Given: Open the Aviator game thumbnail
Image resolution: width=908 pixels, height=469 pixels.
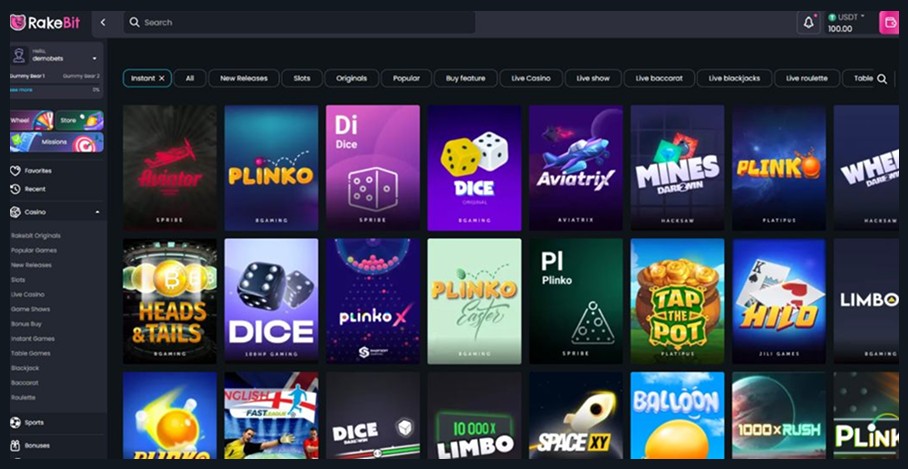Looking at the screenshot, I should pyautogui.click(x=170, y=168).
